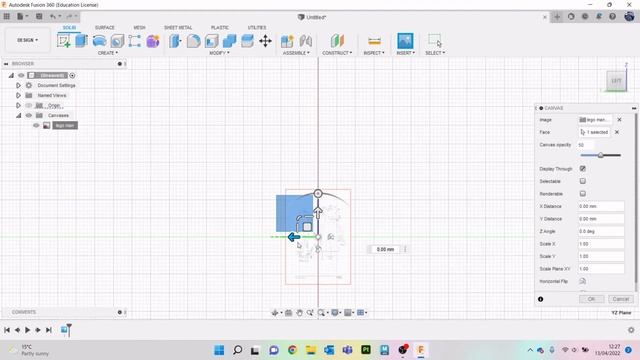Enable the Renderable checkbox
Screen dimensions: 640x360
click(x=582, y=193)
